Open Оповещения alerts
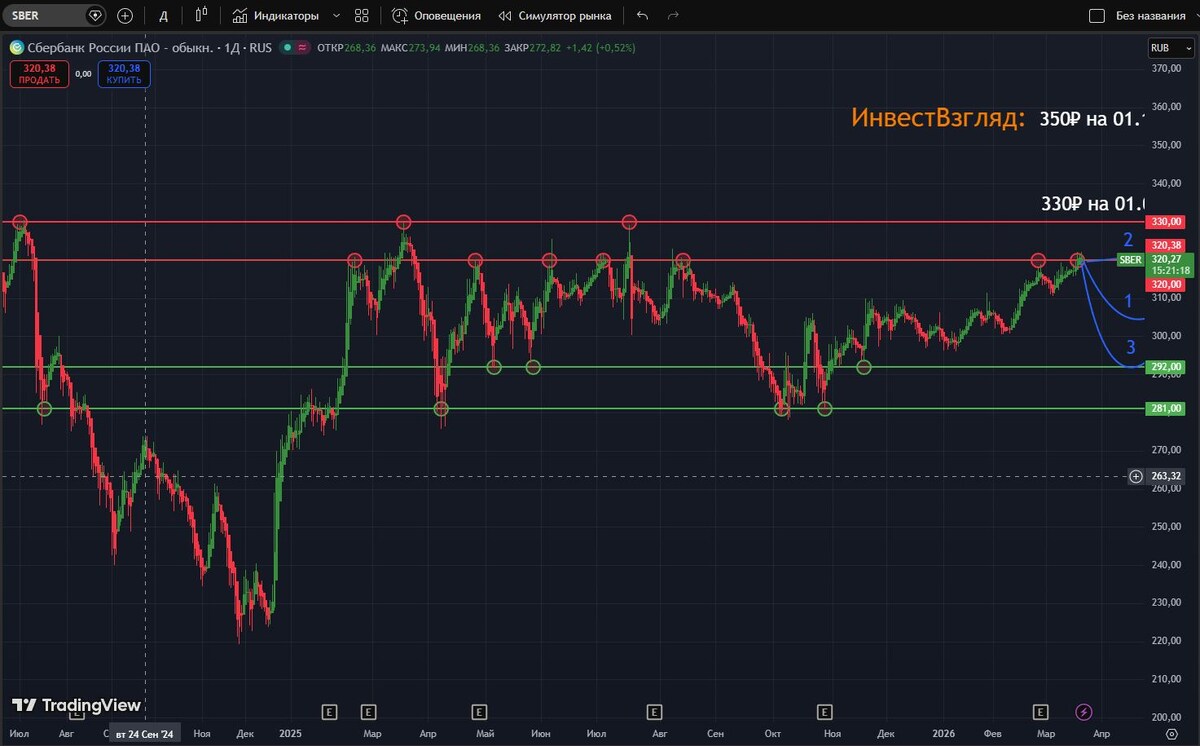1200x746 pixels. tap(436, 16)
